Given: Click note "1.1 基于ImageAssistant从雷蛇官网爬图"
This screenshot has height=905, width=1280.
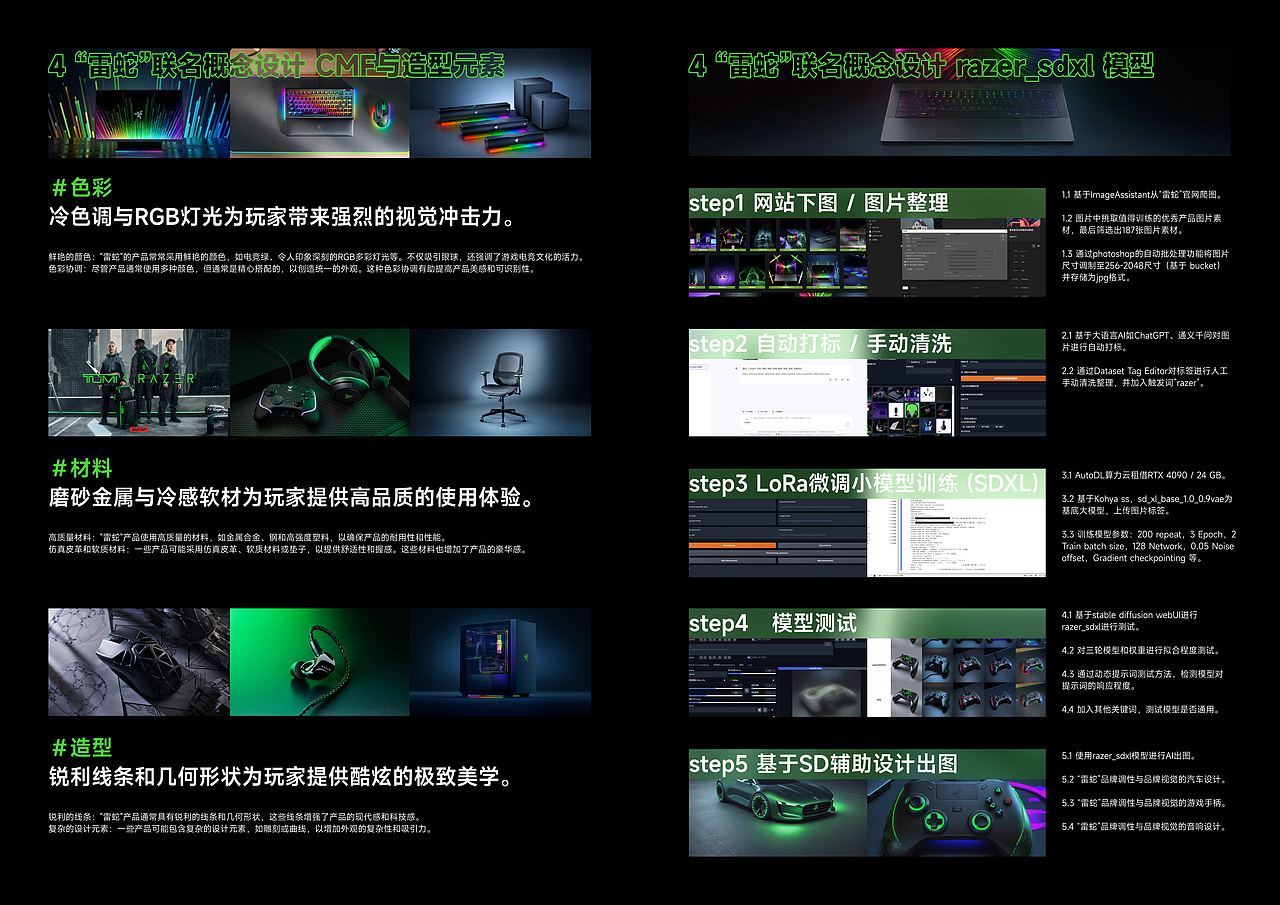Looking at the screenshot, I should tap(1142, 195).
